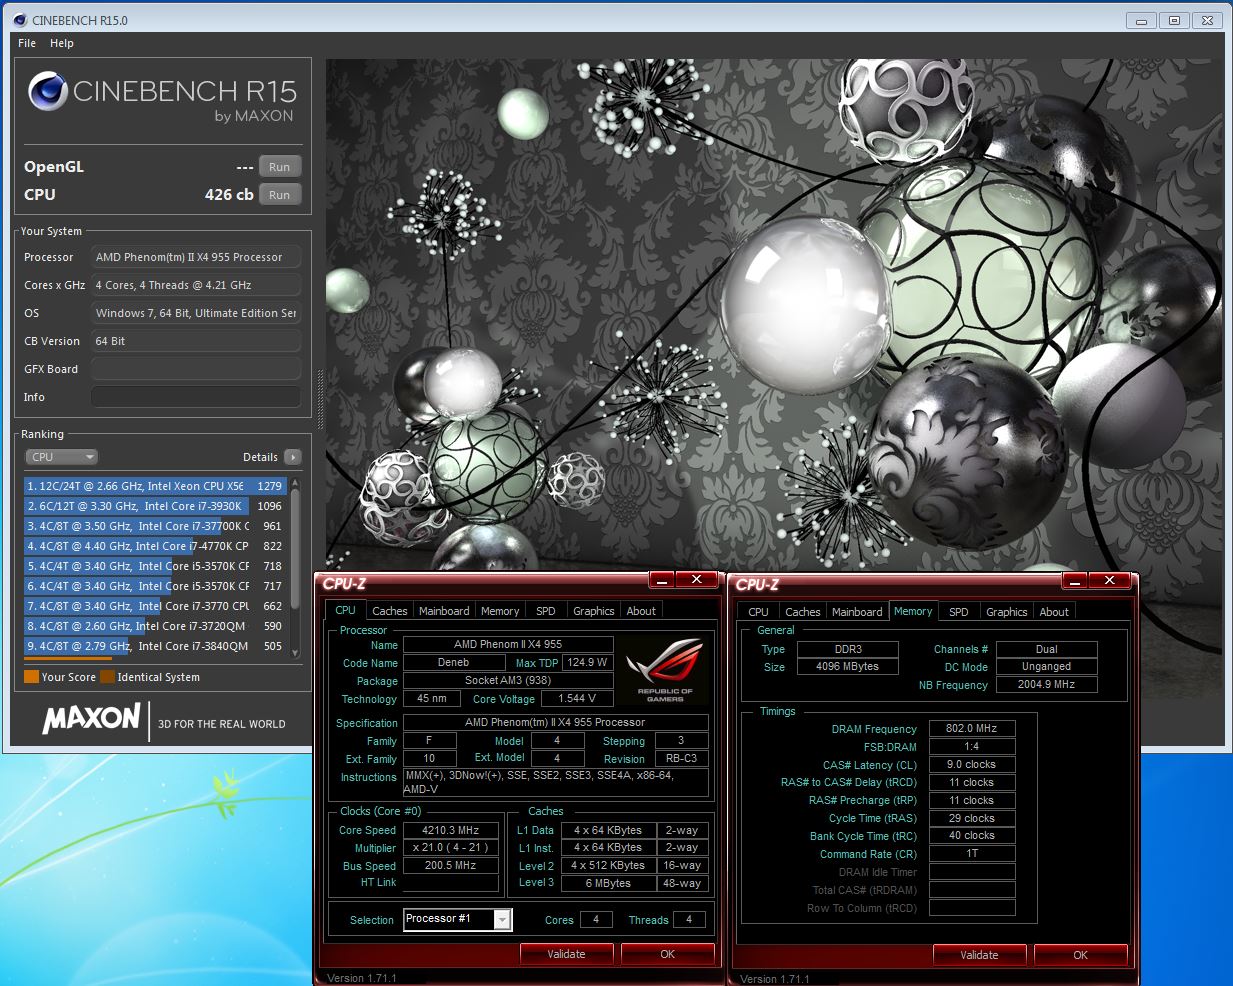Switch to About tab in right CPU-Z window
This screenshot has width=1233, height=986.
[x=1054, y=612]
